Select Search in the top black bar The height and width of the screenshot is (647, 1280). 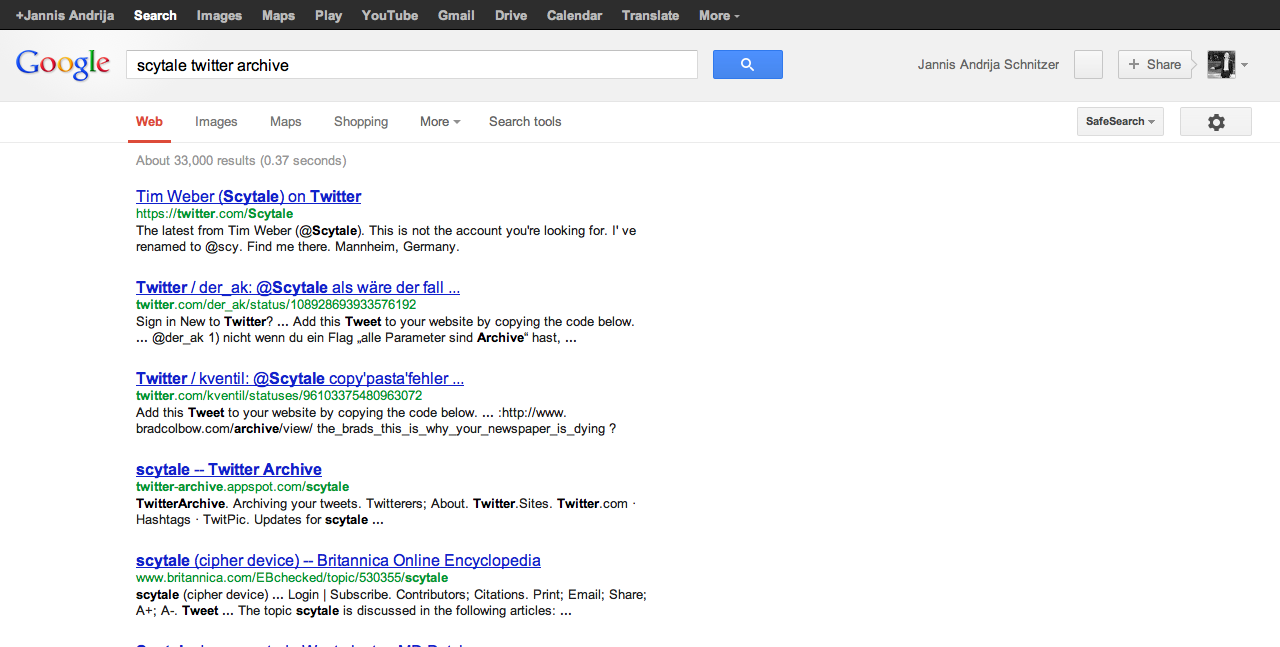pyautogui.click(x=155, y=15)
